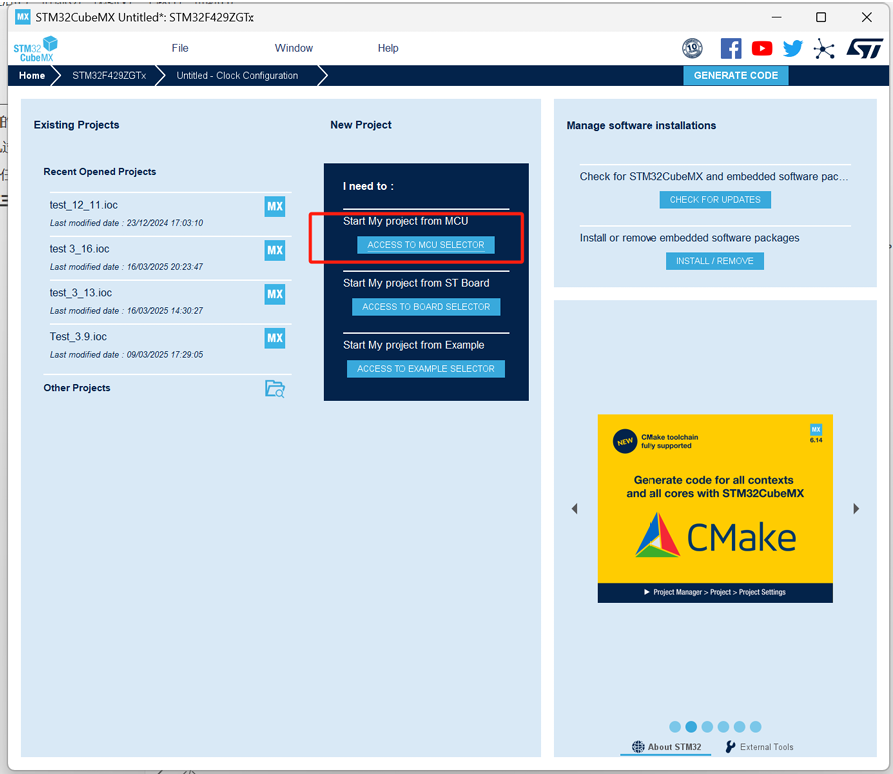
Task: Click the MX title bar app icon
Action: [23, 17]
